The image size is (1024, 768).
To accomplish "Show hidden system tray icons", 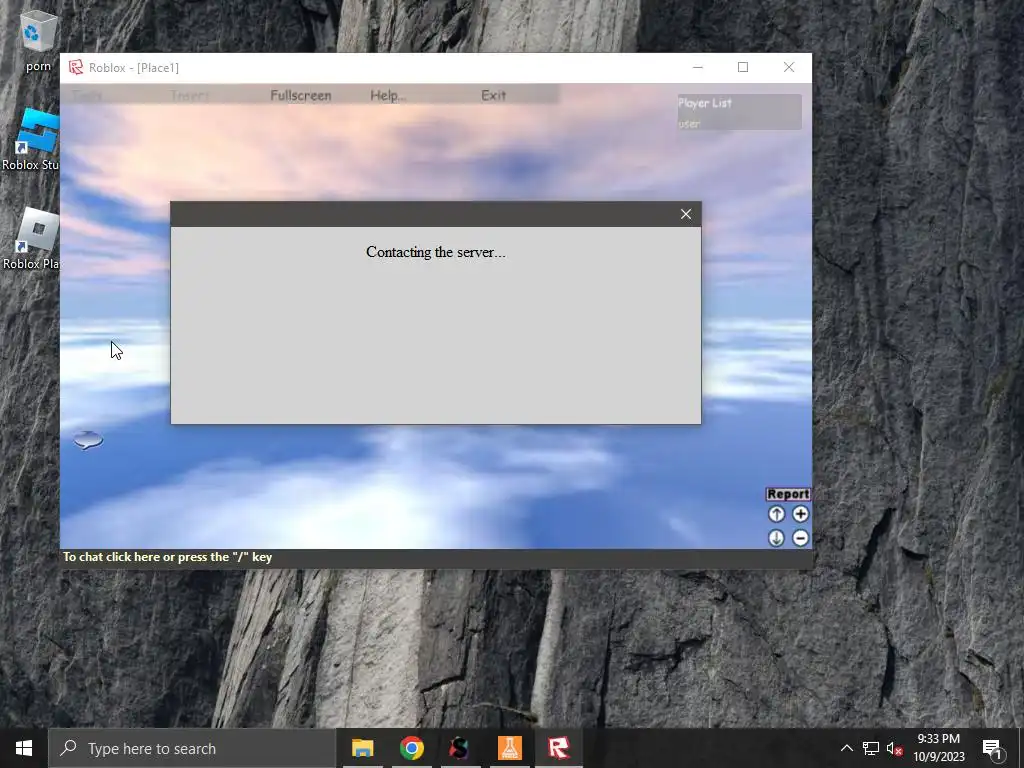I will (x=846, y=748).
